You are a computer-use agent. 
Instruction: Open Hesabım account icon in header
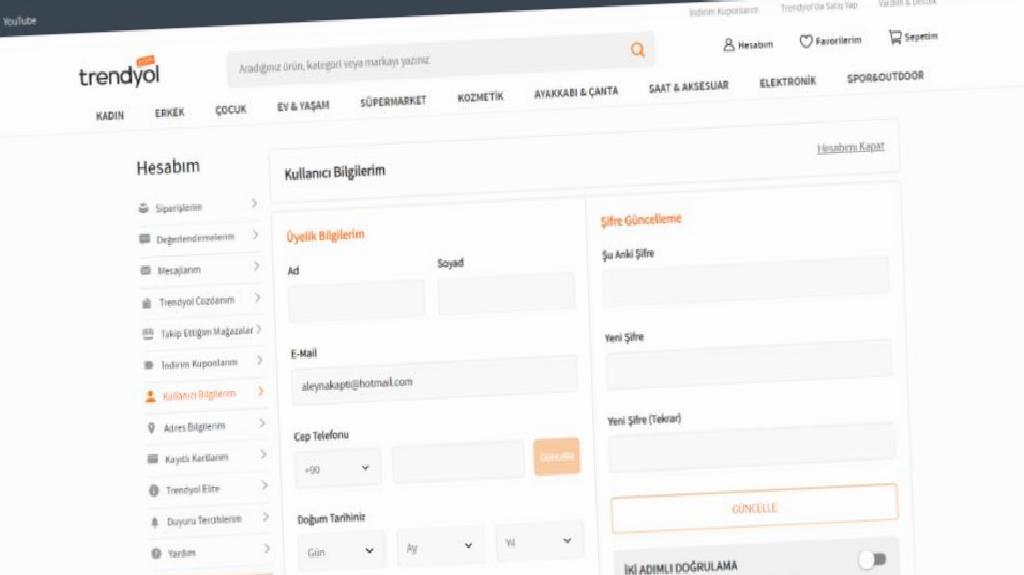(729, 44)
